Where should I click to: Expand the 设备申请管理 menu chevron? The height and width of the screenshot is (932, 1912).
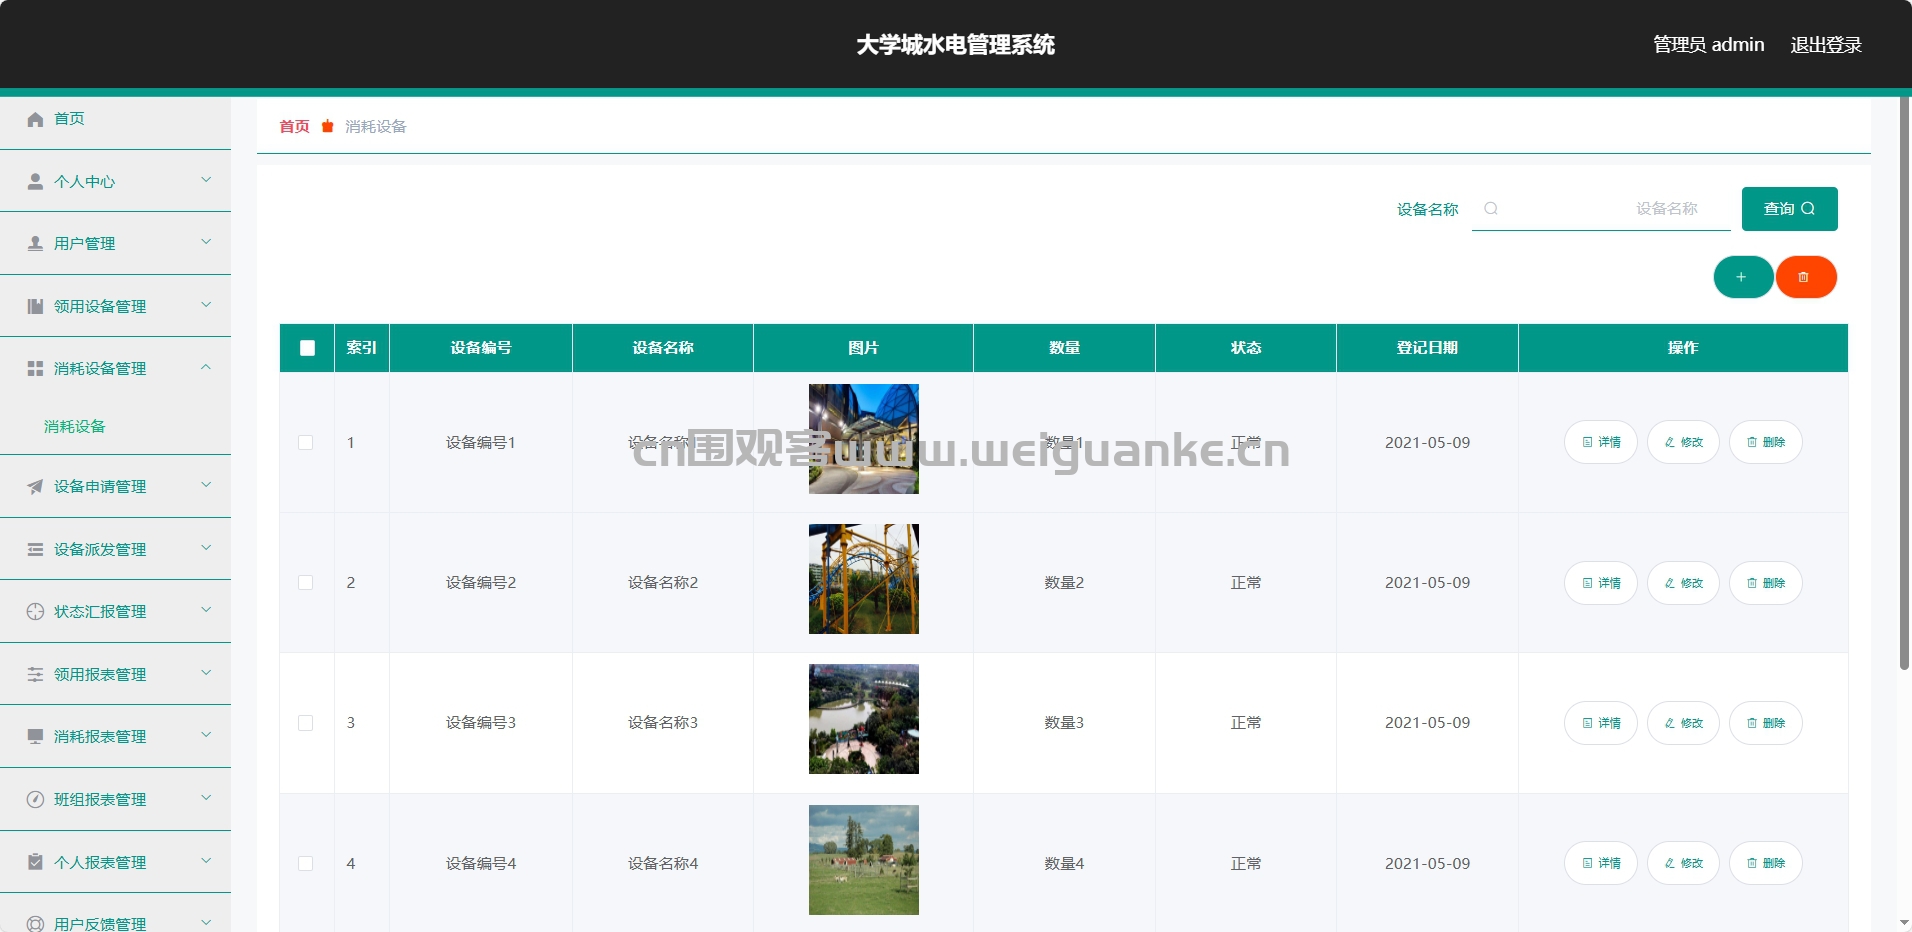(x=206, y=485)
